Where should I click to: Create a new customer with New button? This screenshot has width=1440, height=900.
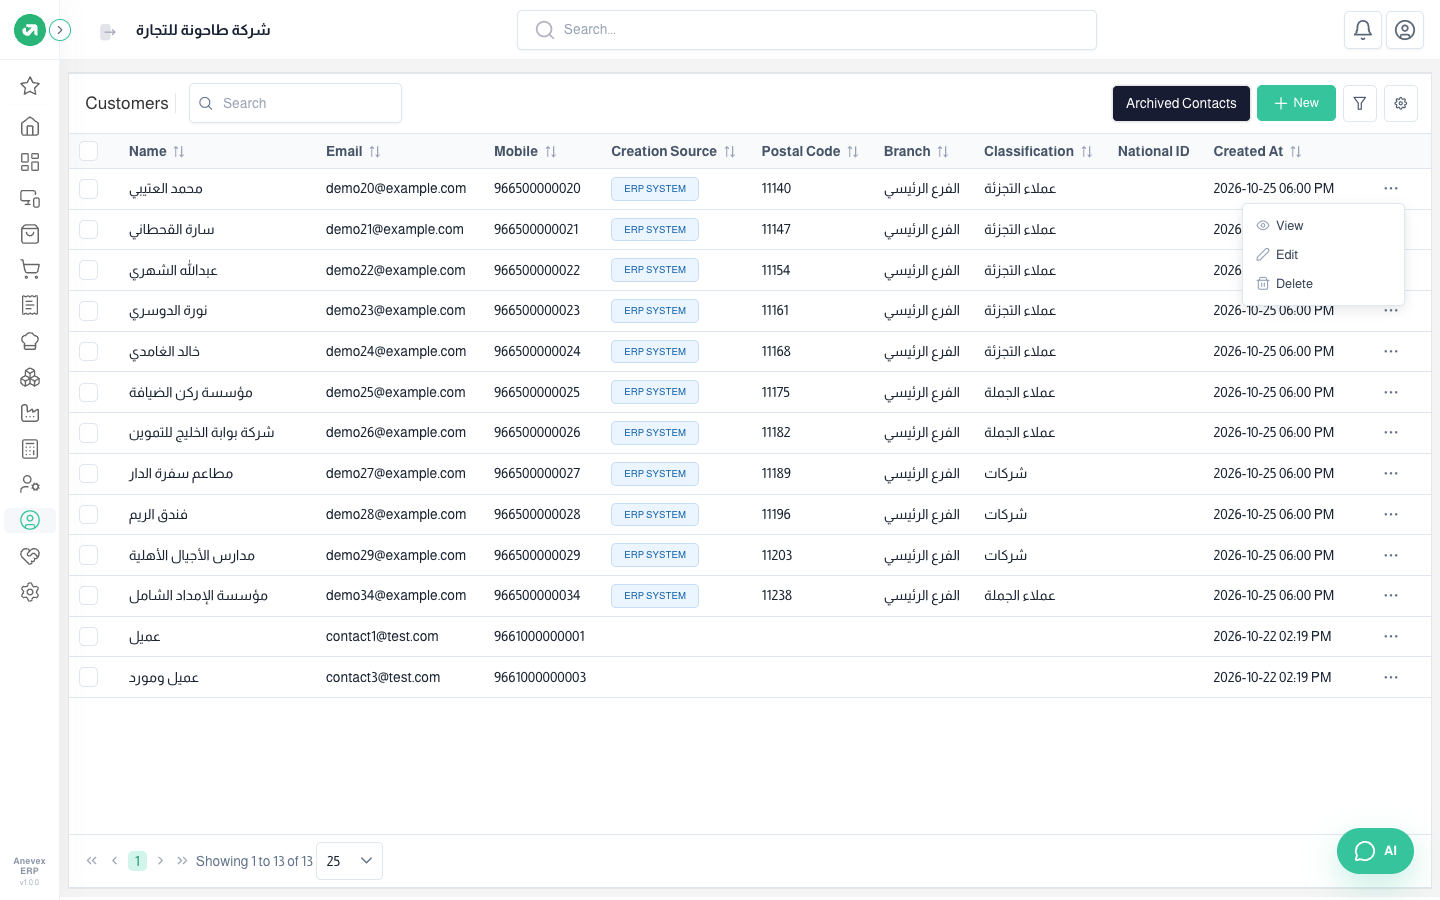(x=1296, y=103)
